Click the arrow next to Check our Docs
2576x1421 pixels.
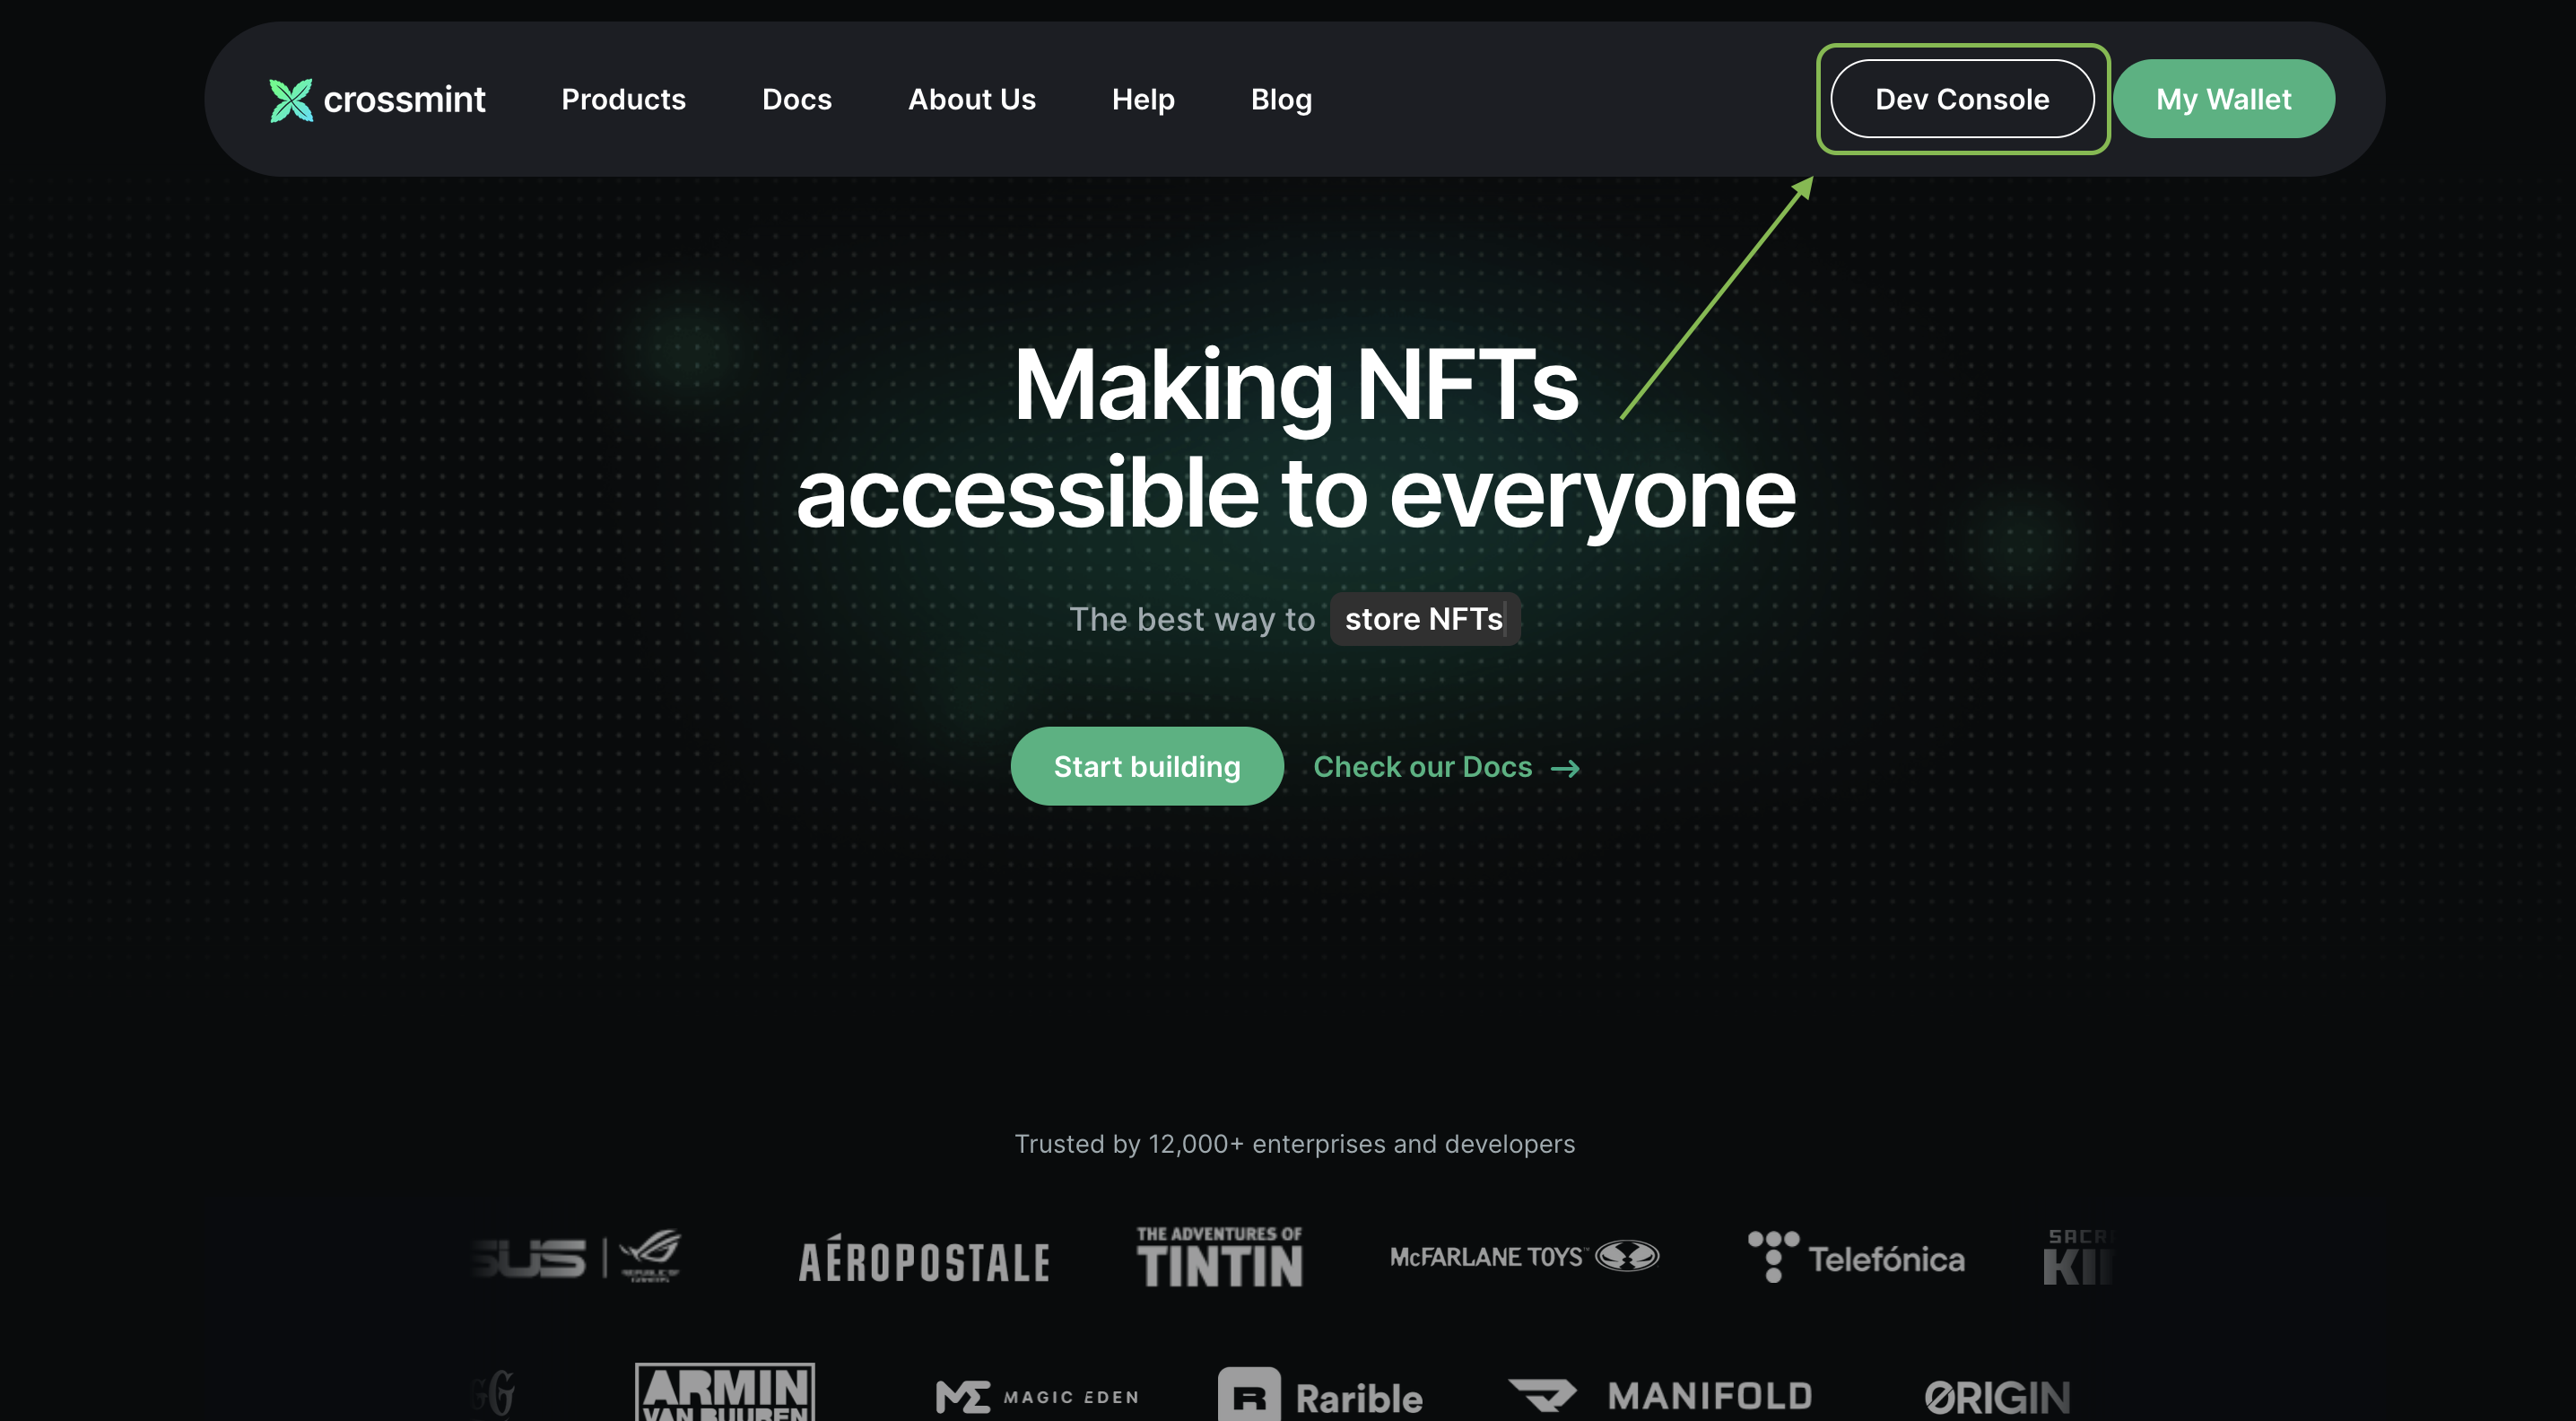point(1565,768)
